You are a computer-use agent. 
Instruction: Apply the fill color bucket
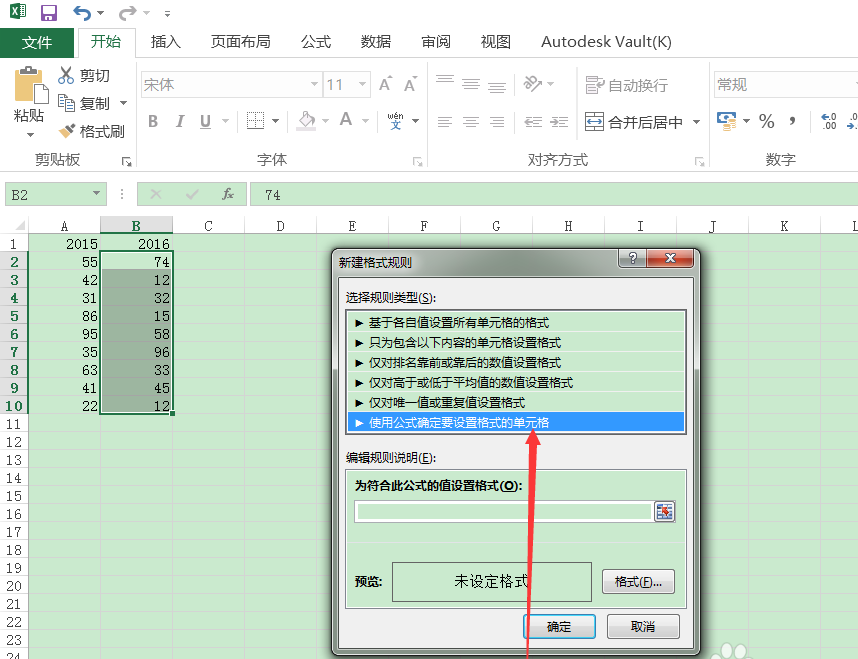[306, 120]
